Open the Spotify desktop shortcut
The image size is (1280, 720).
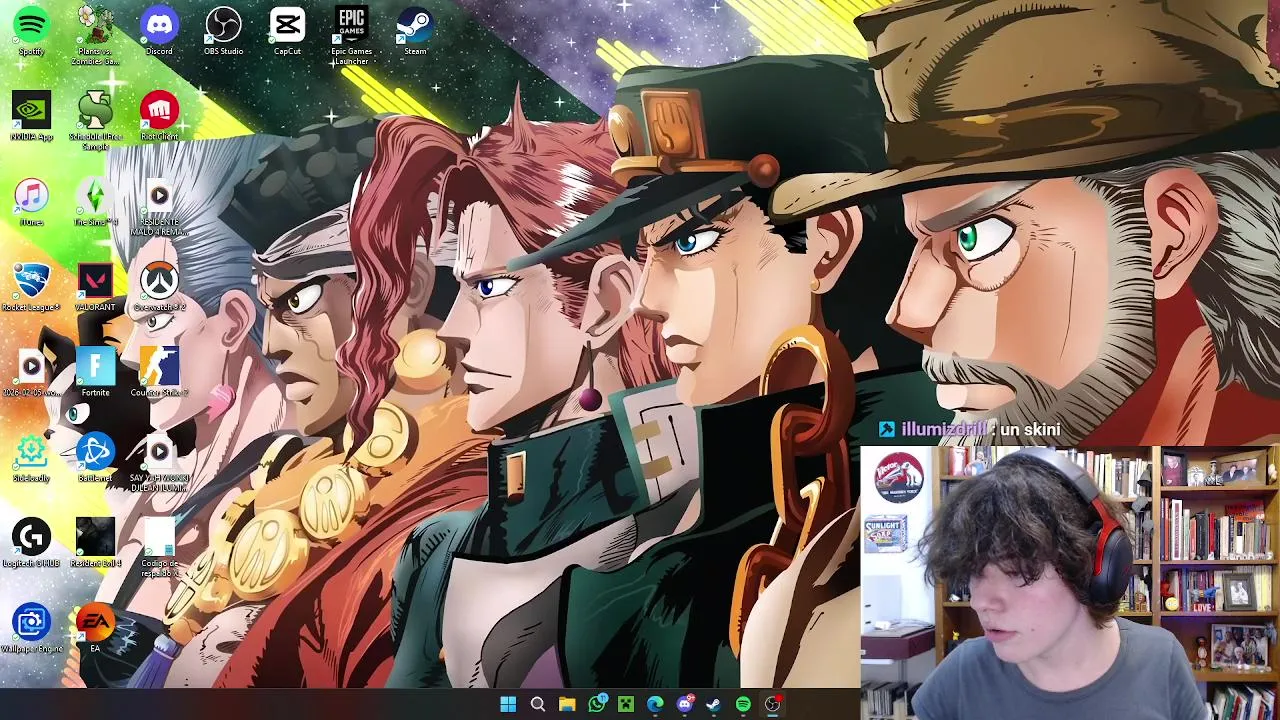click(x=31, y=31)
